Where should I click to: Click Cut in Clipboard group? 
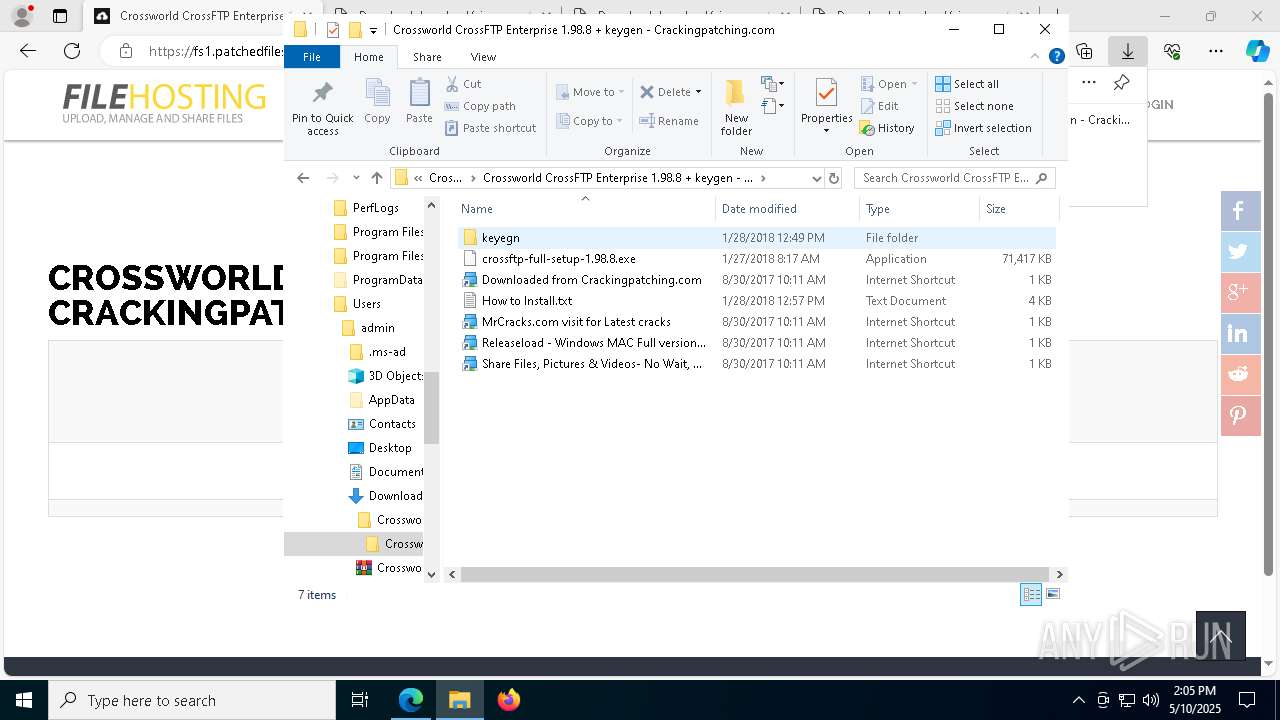[x=463, y=84]
